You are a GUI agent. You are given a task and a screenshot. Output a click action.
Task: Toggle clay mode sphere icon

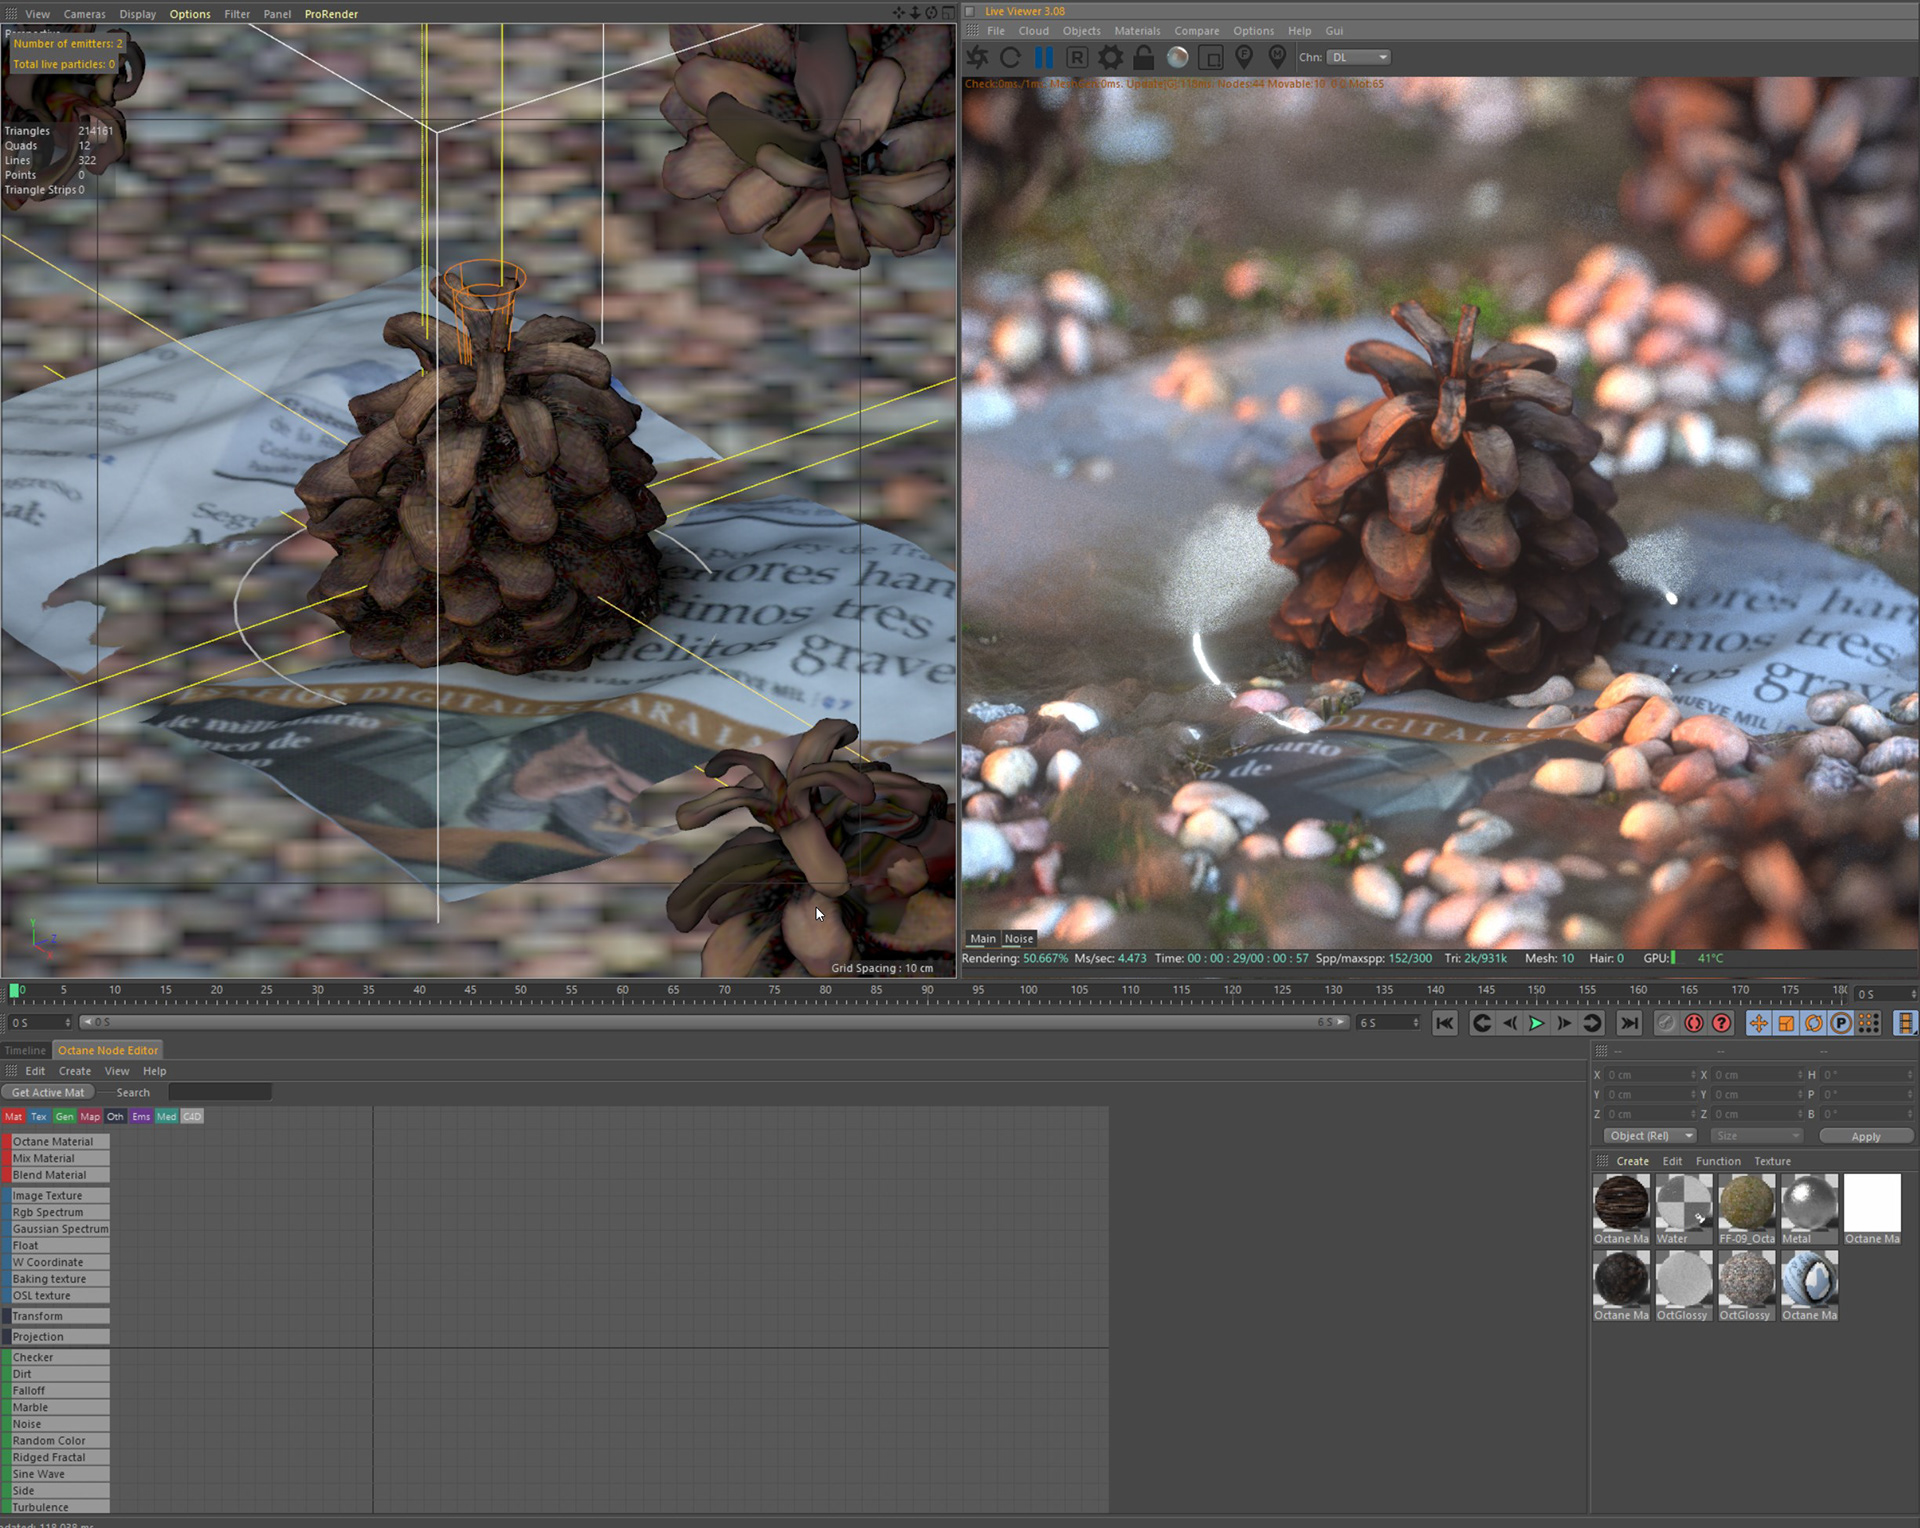click(1178, 58)
